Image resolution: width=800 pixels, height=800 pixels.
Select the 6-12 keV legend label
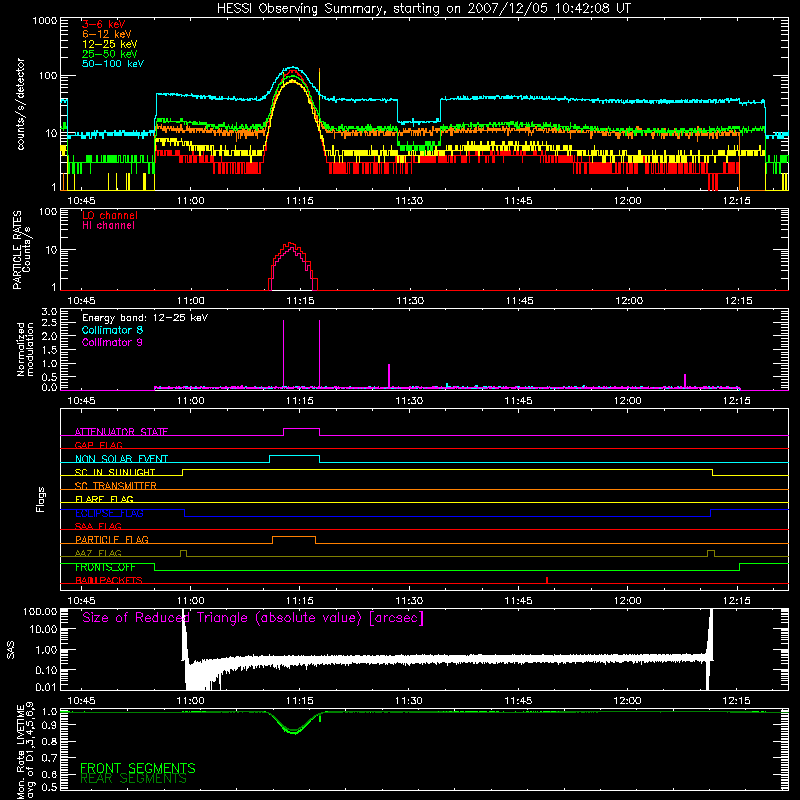point(107,34)
